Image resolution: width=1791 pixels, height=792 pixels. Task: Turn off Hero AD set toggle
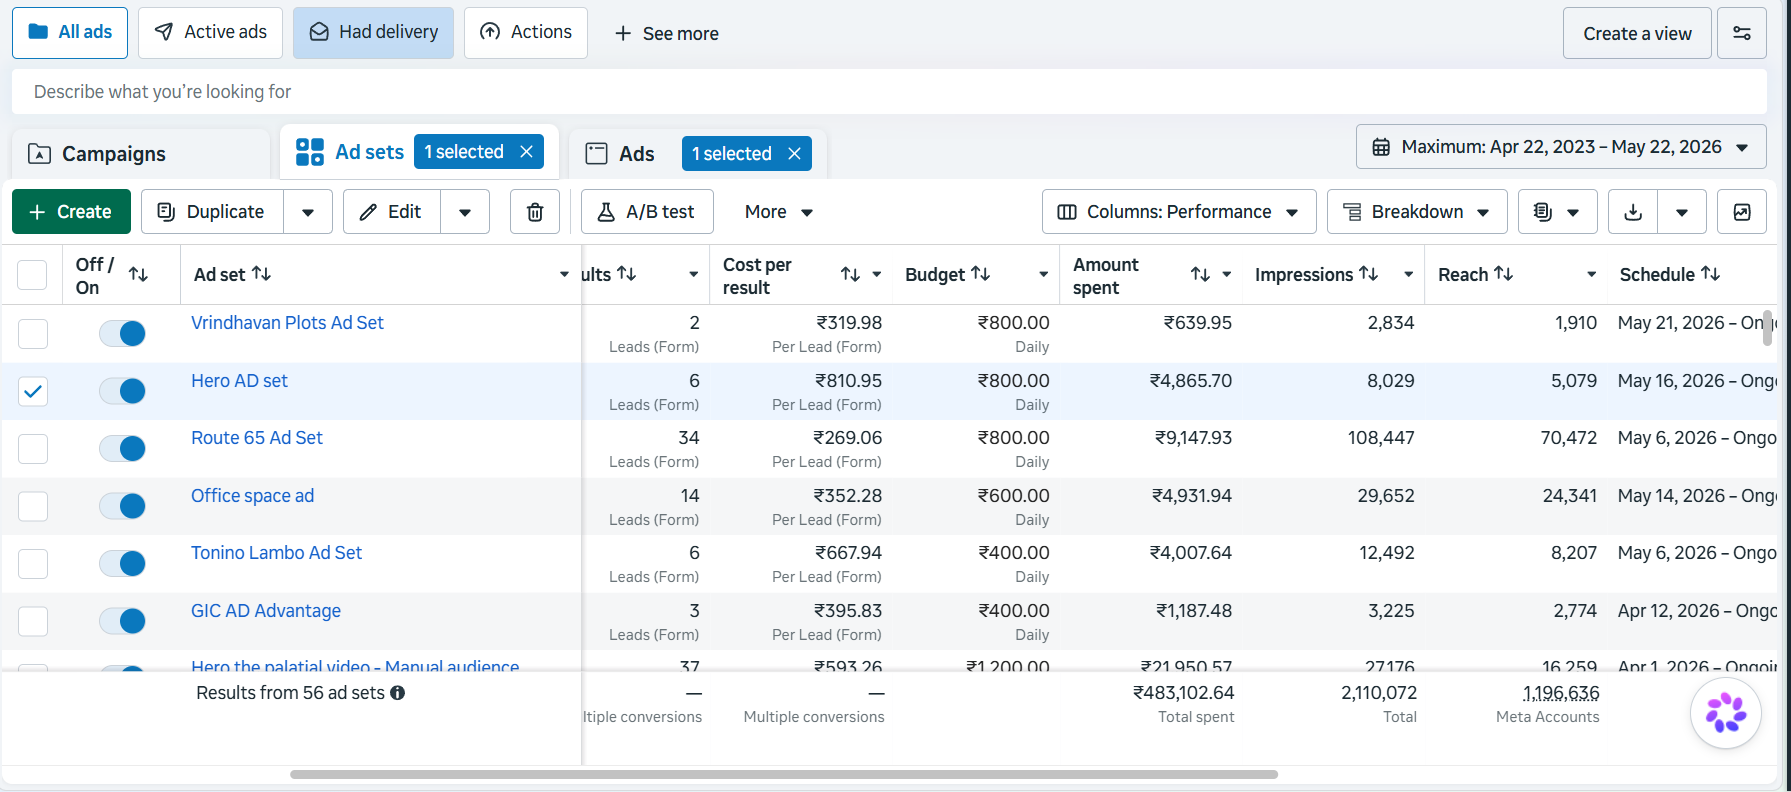[123, 391]
